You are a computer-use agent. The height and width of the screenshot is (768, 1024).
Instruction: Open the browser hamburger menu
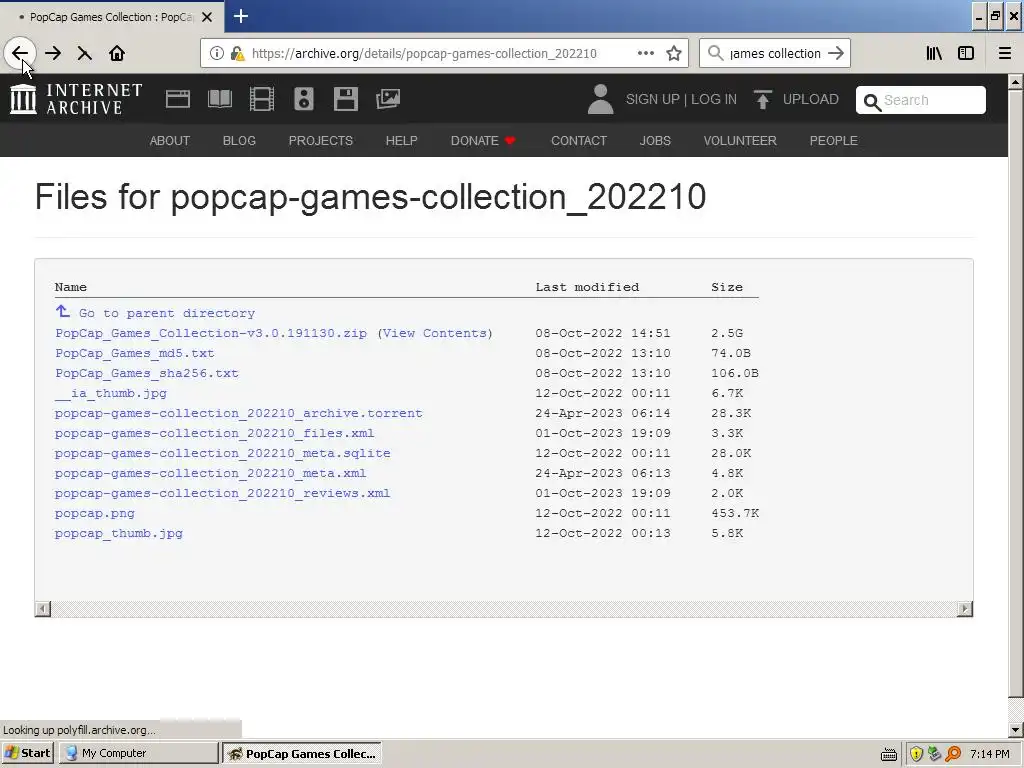pyautogui.click(x=1004, y=54)
